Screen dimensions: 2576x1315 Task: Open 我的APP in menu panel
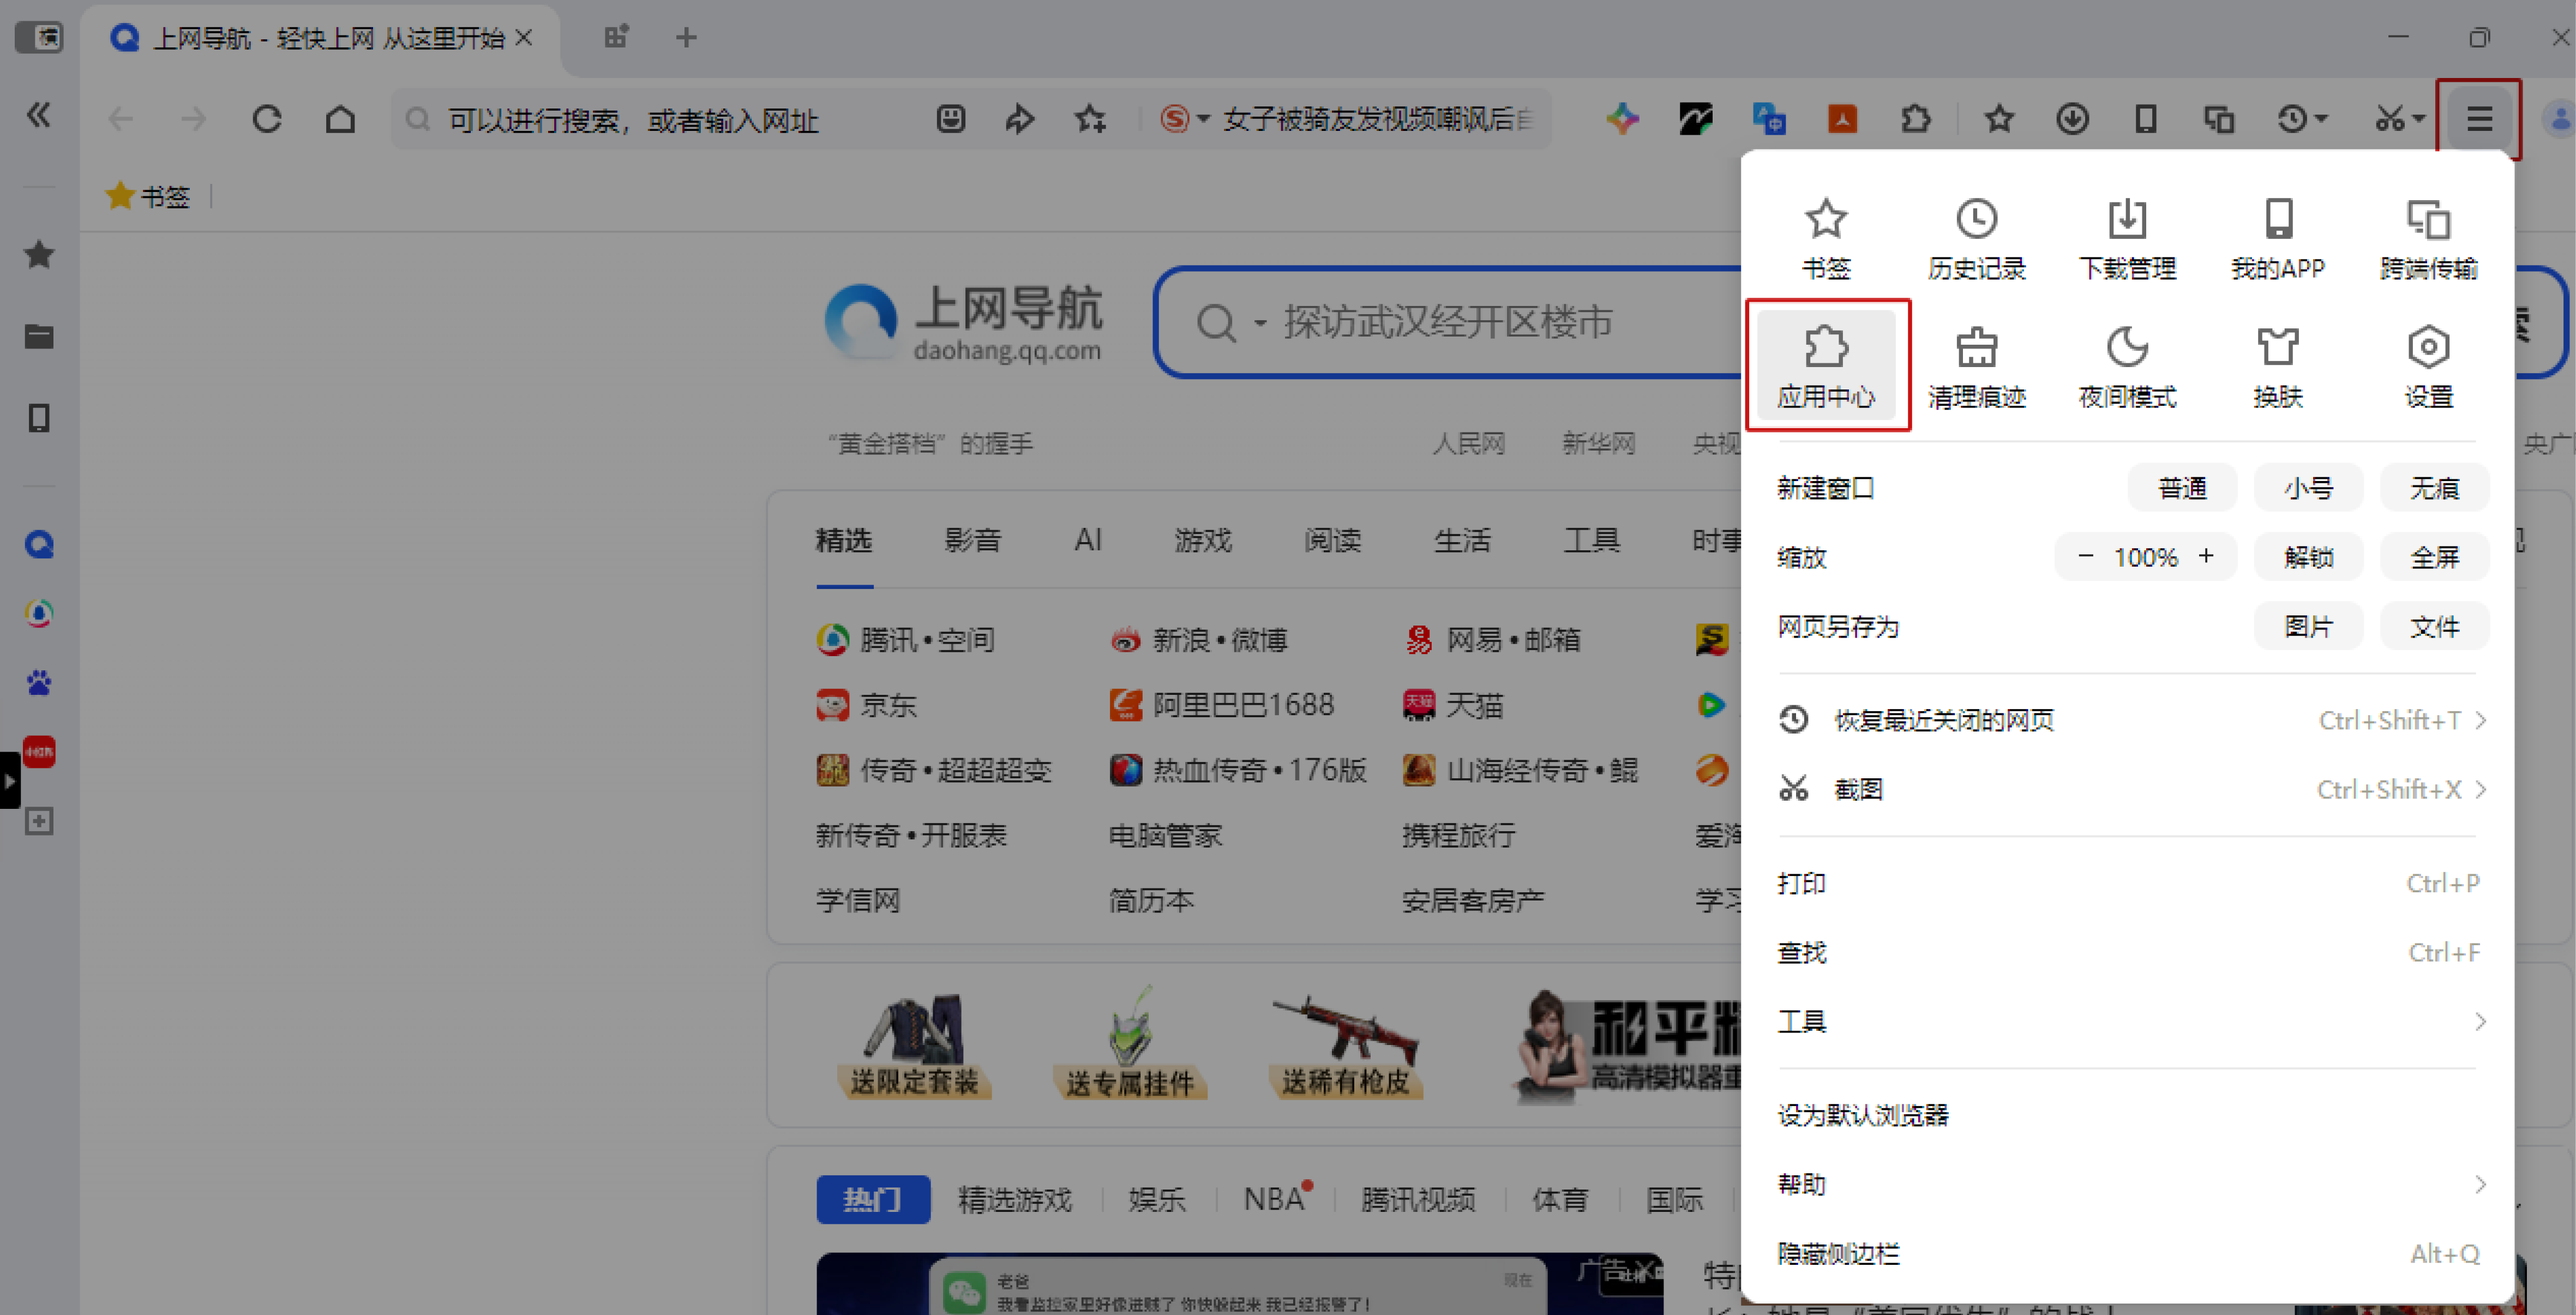pyautogui.click(x=2278, y=238)
